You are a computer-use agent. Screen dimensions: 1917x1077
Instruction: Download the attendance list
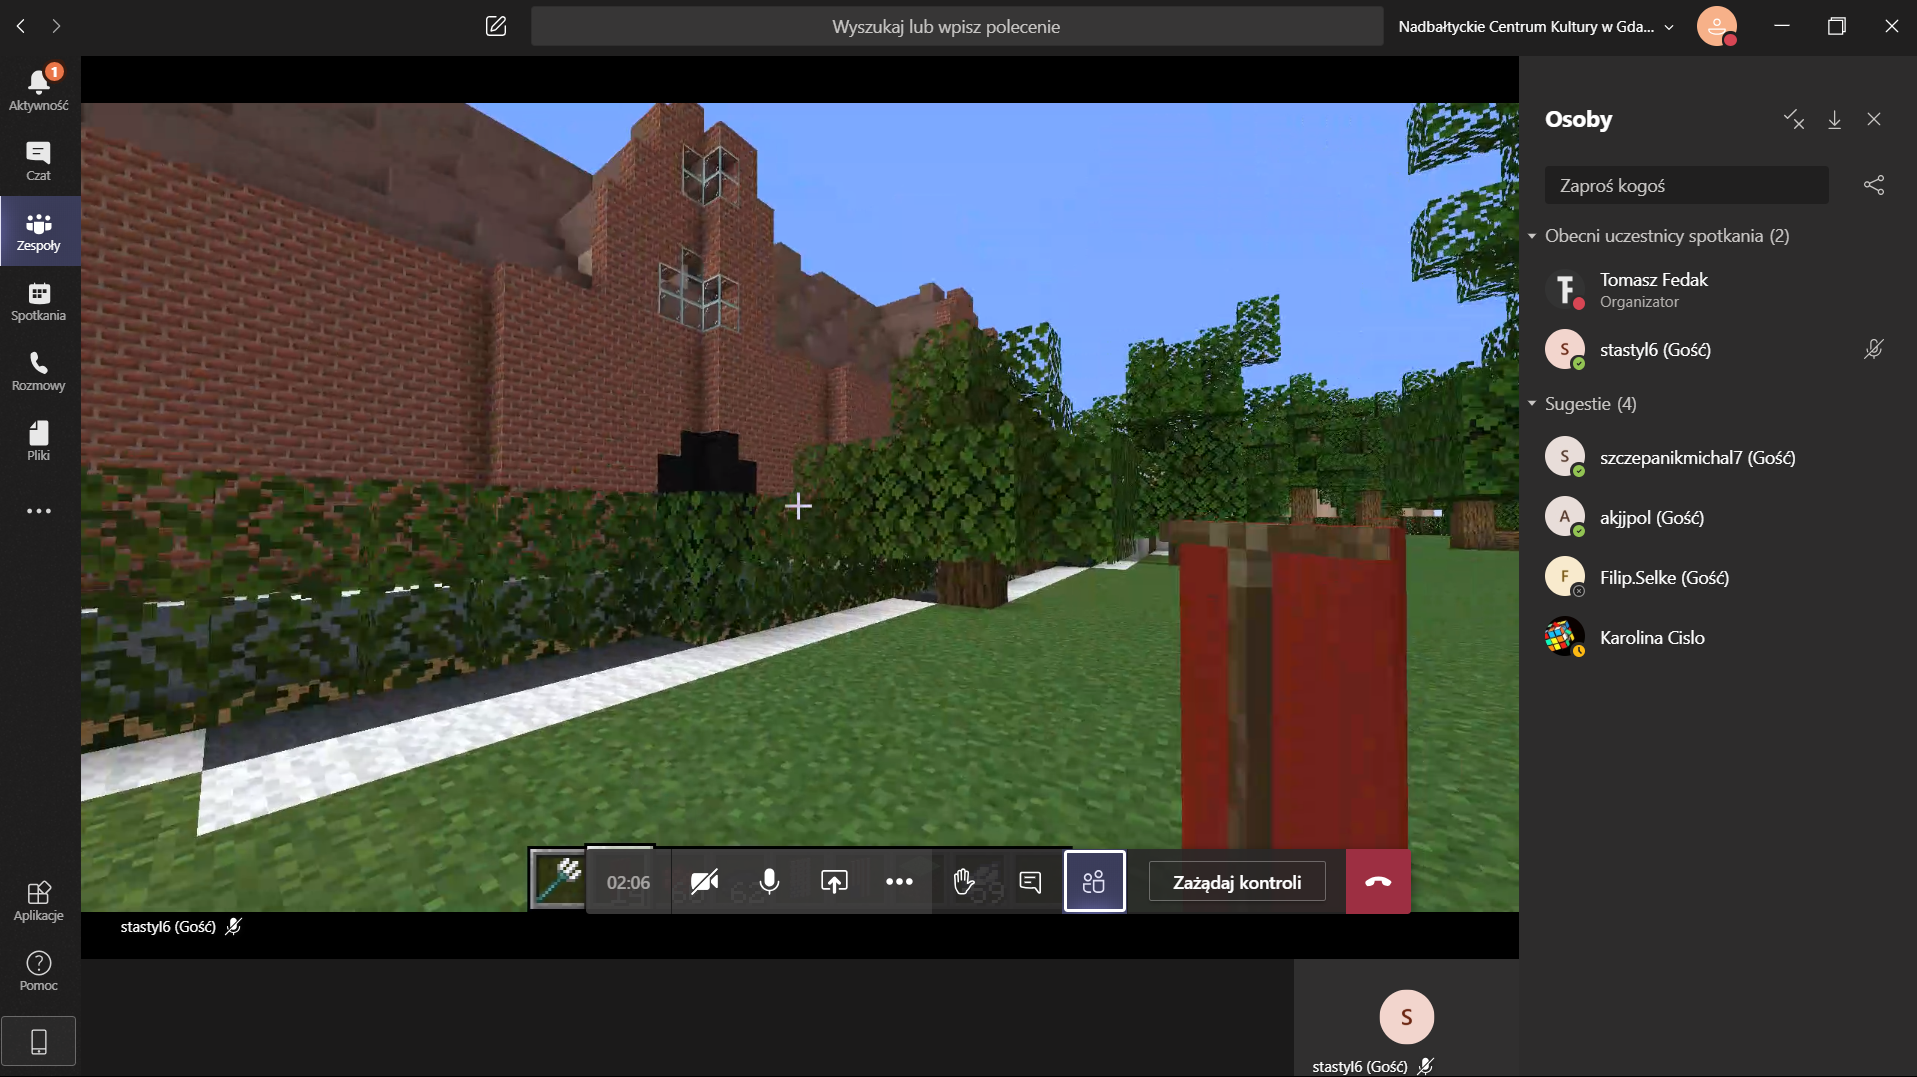tap(1834, 120)
